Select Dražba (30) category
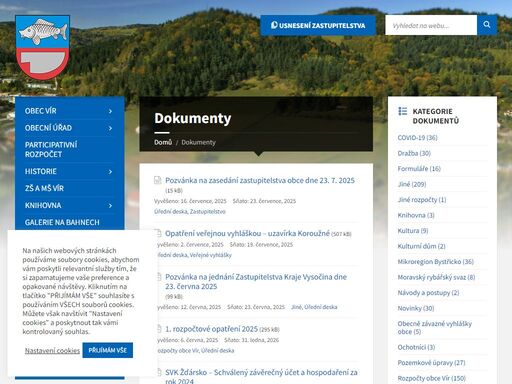The width and height of the screenshot is (512, 384). pos(414,153)
